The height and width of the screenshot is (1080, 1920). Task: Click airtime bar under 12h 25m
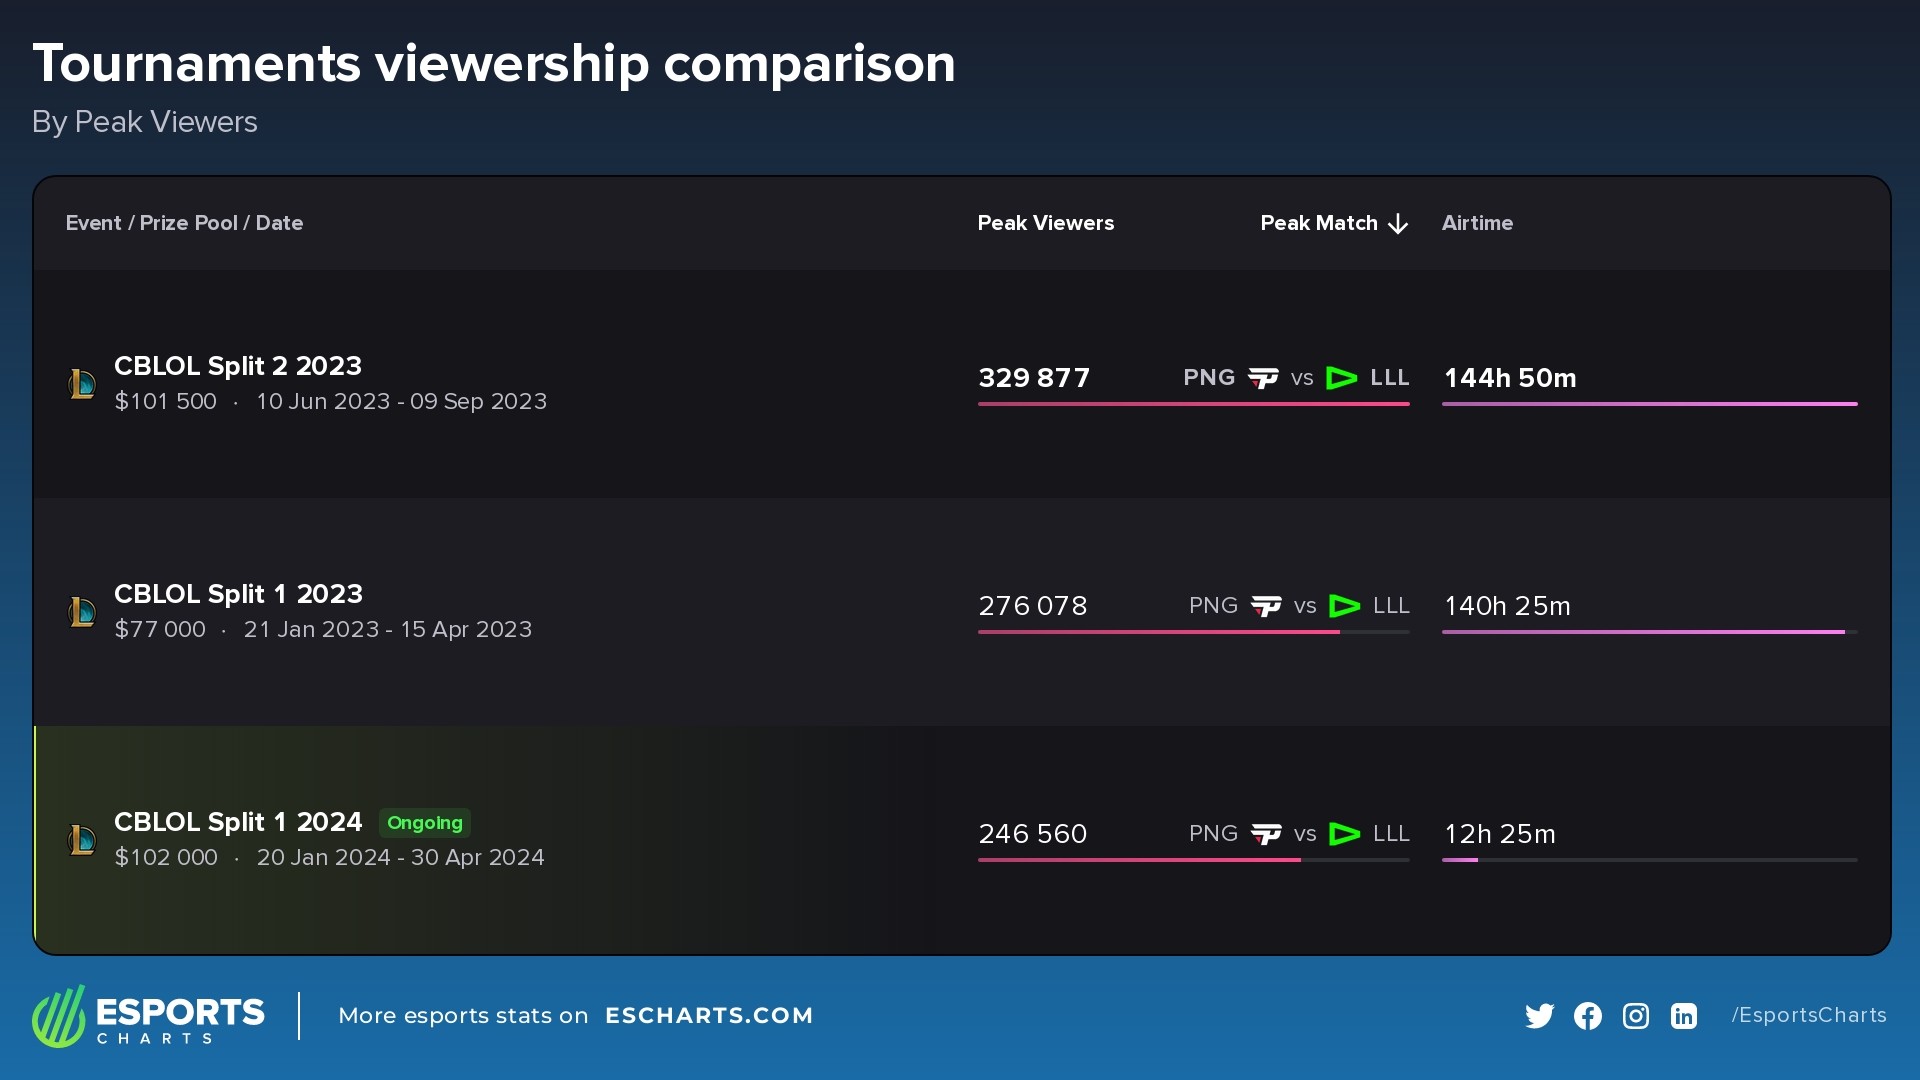pos(1649,860)
